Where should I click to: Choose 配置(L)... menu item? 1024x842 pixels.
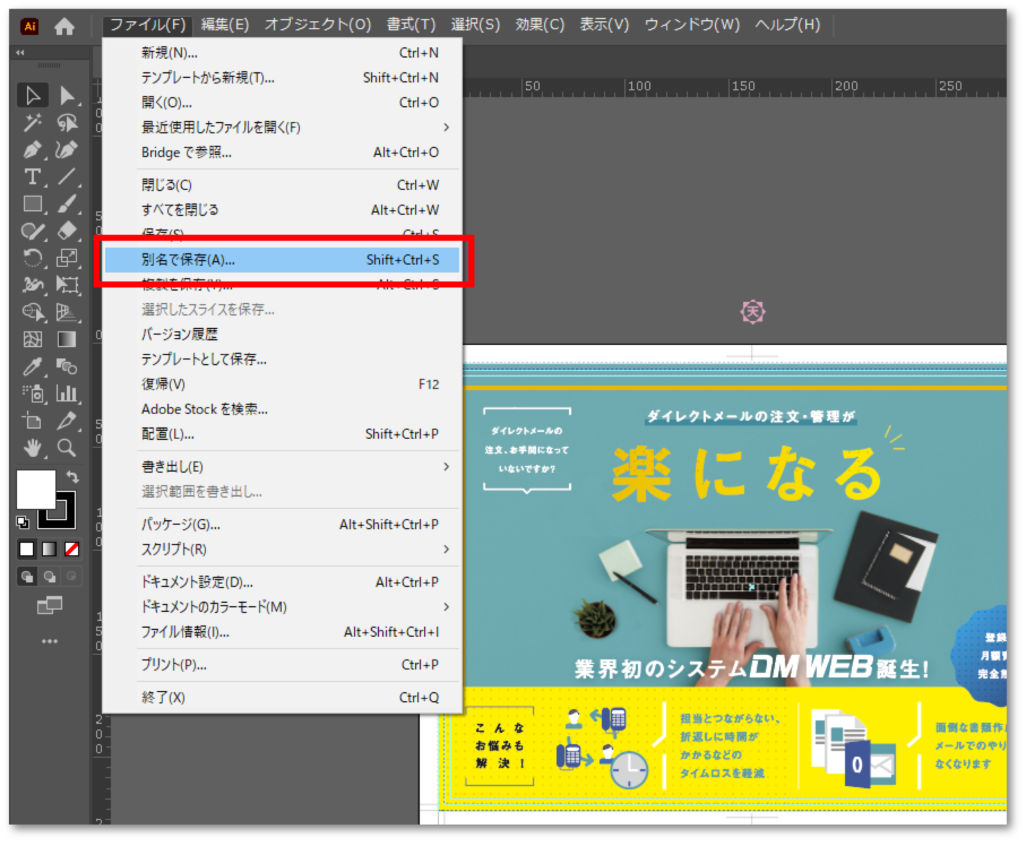pos(282,434)
